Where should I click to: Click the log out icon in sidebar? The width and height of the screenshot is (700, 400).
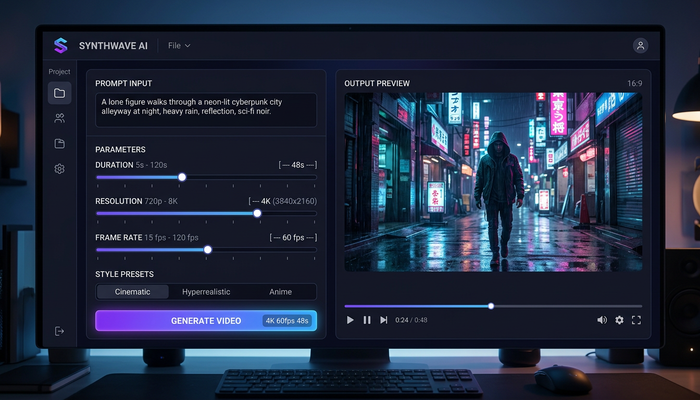pos(59,331)
